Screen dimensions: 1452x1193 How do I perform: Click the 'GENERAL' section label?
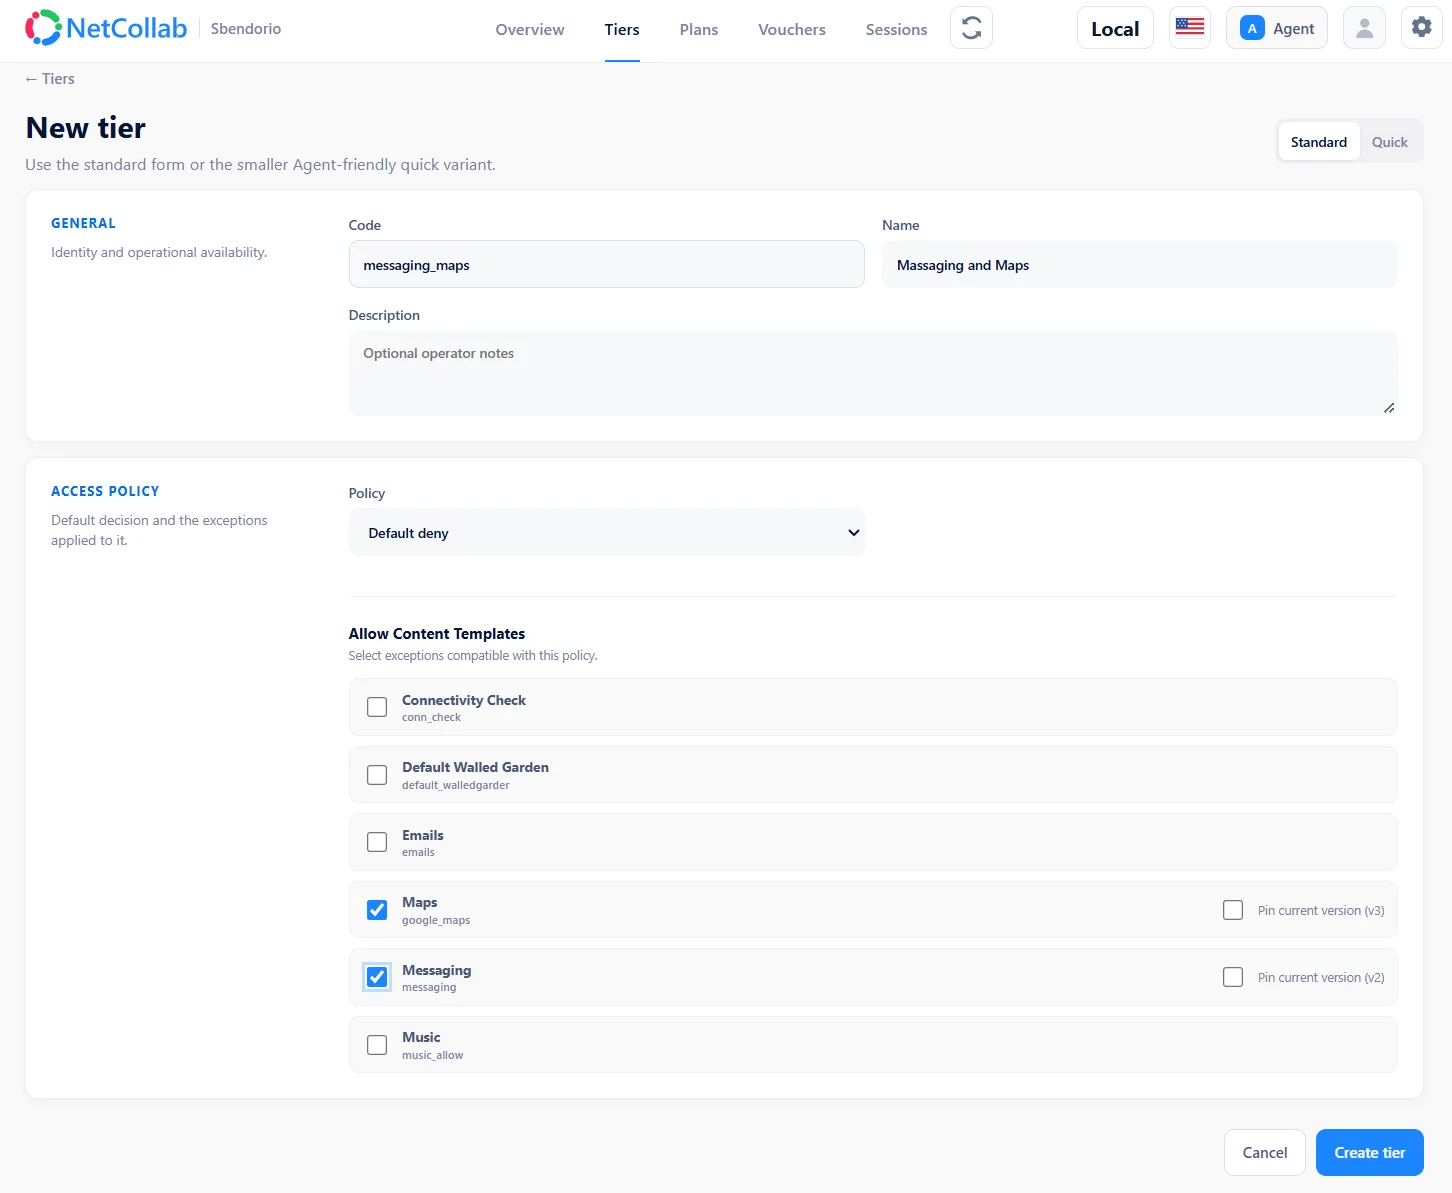point(83,223)
